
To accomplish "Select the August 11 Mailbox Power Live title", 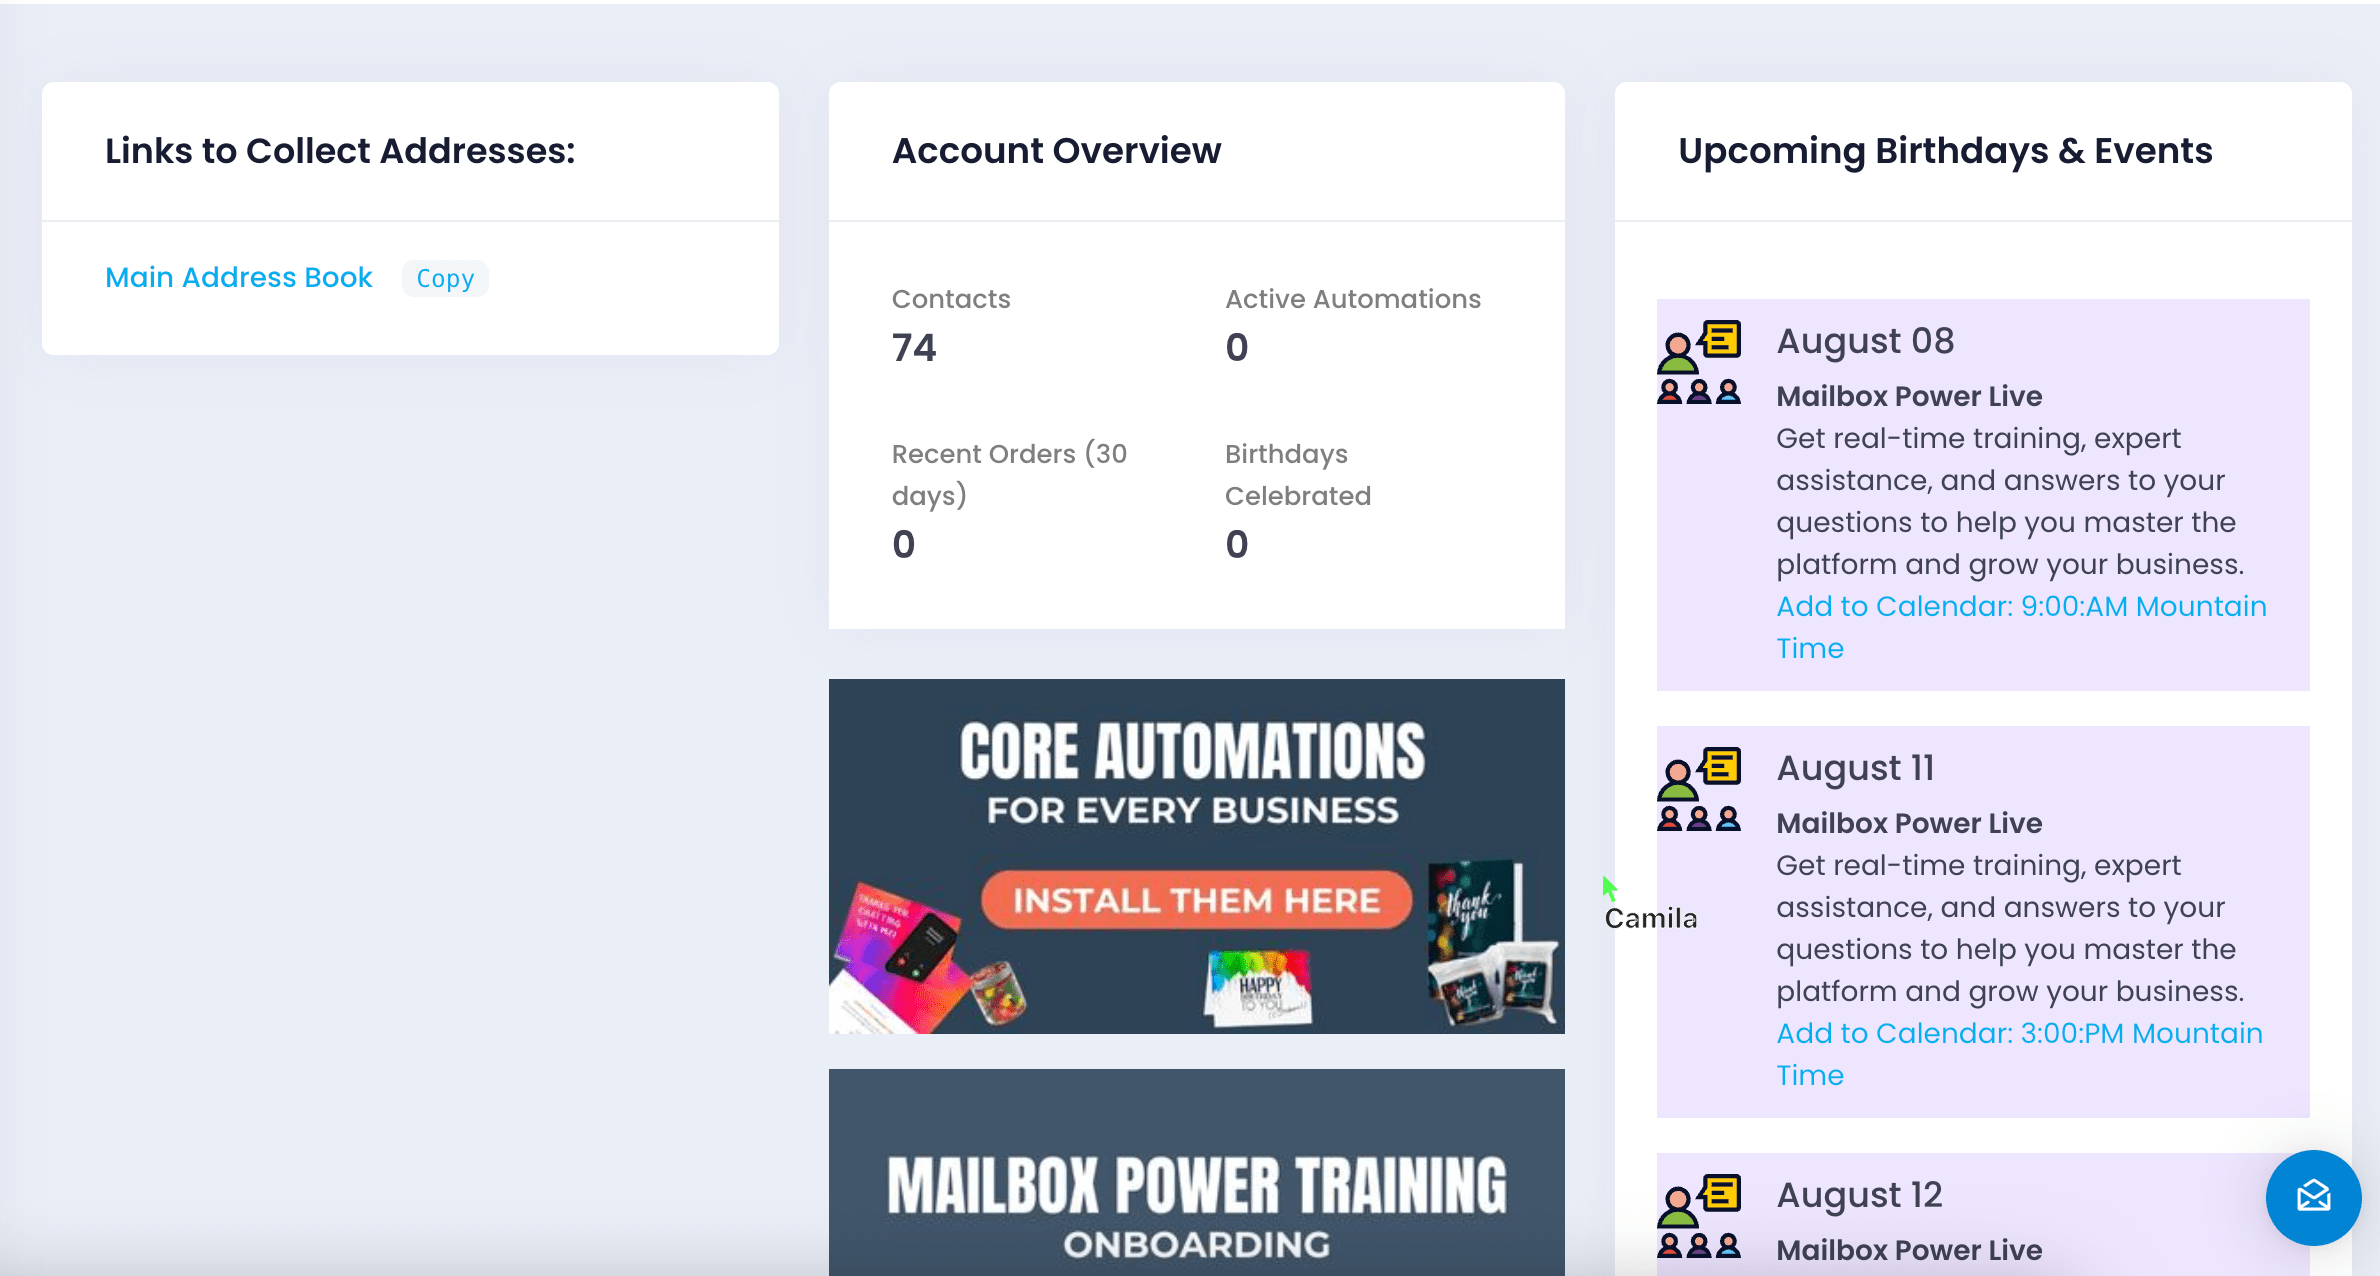I will pyautogui.click(x=1909, y=823).
